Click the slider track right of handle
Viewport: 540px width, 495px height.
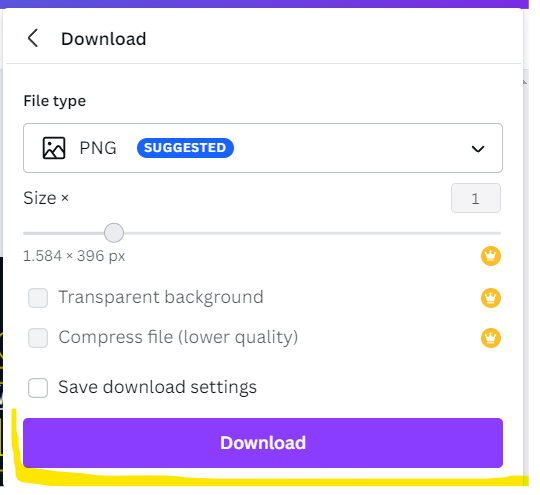pyautogui.click(x=312, y=233)
